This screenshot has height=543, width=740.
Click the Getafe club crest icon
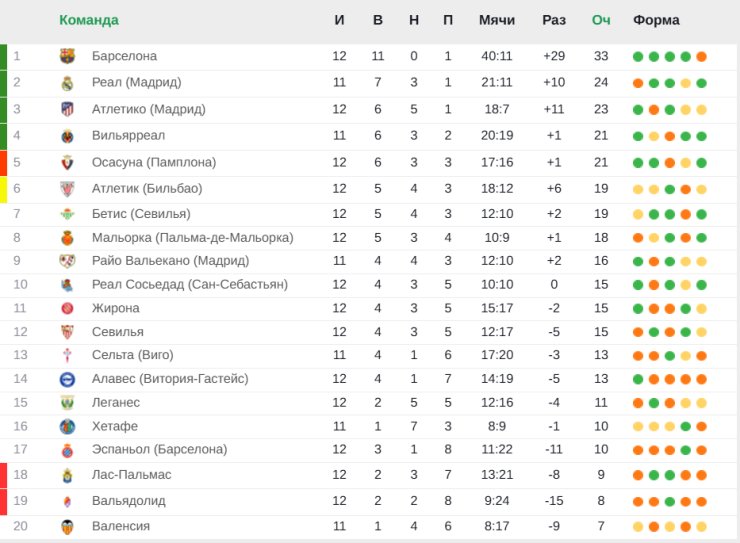tap(67, 426)
